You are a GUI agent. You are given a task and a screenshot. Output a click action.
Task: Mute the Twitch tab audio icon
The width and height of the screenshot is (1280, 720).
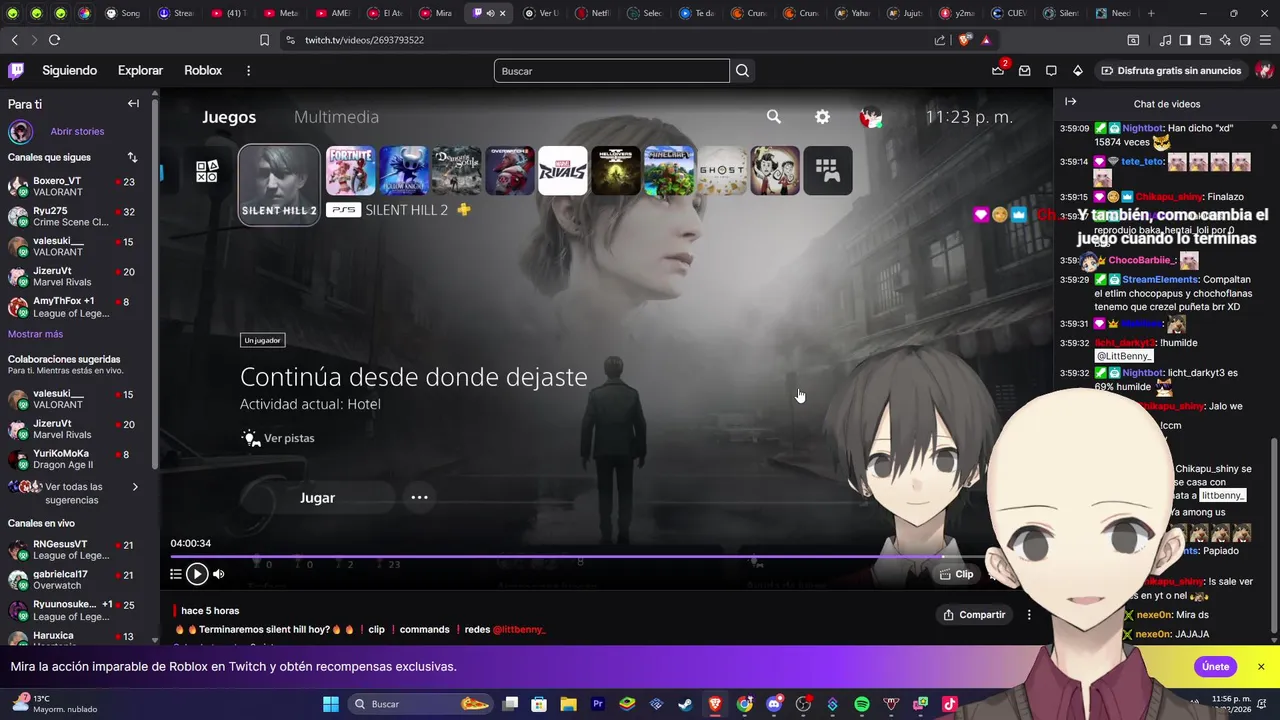point(490,13)
